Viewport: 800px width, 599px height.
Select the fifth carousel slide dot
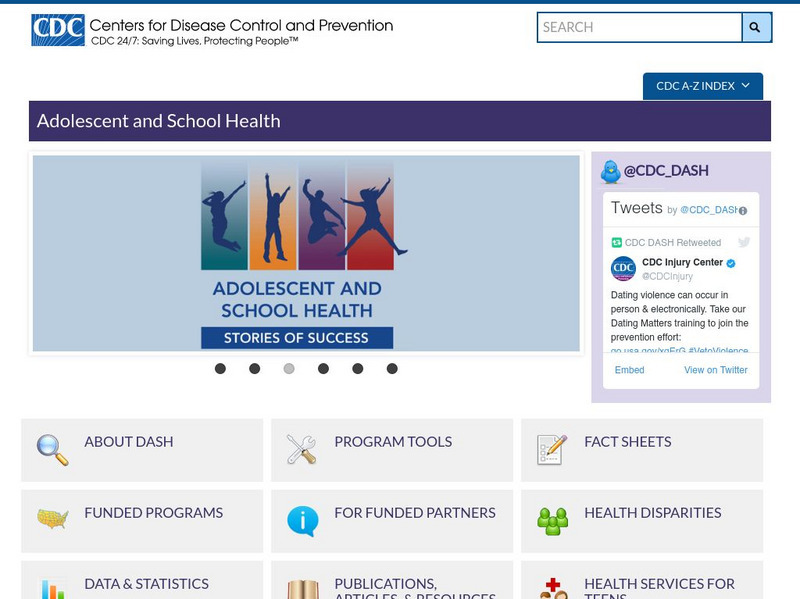358,368
